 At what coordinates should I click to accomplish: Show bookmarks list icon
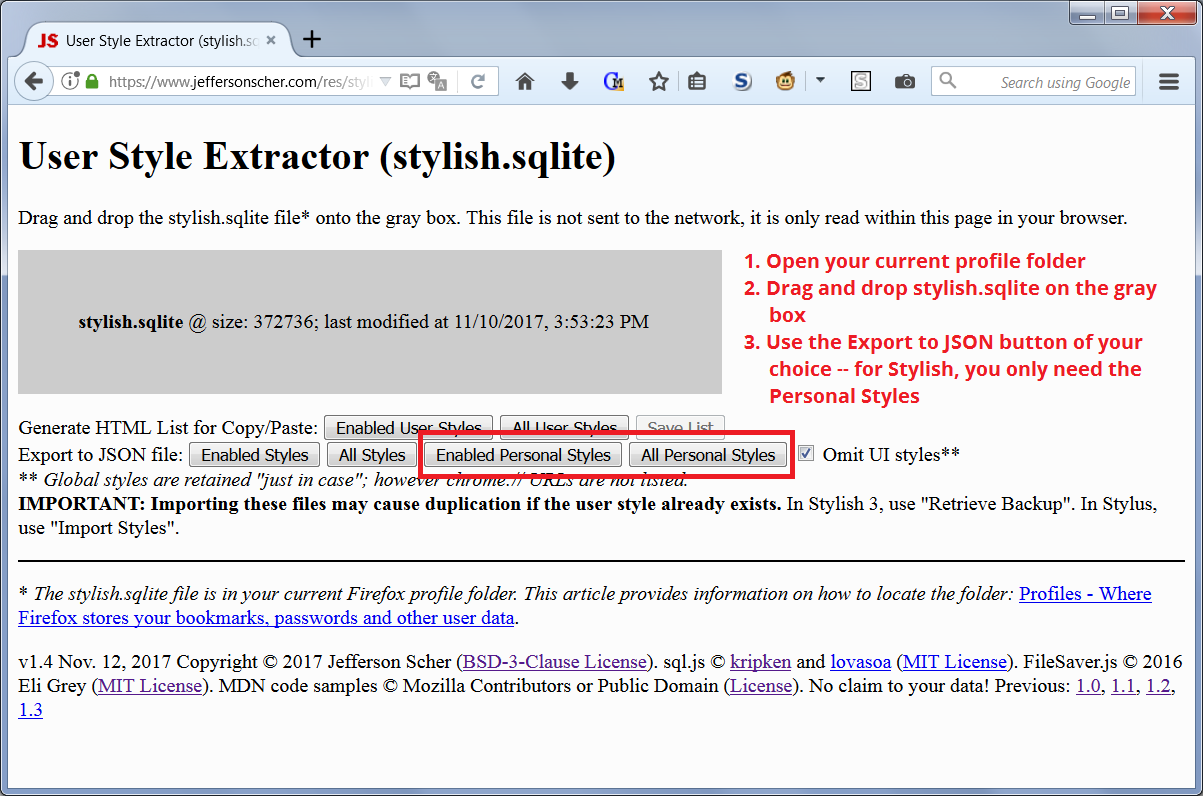coord(697,82)
